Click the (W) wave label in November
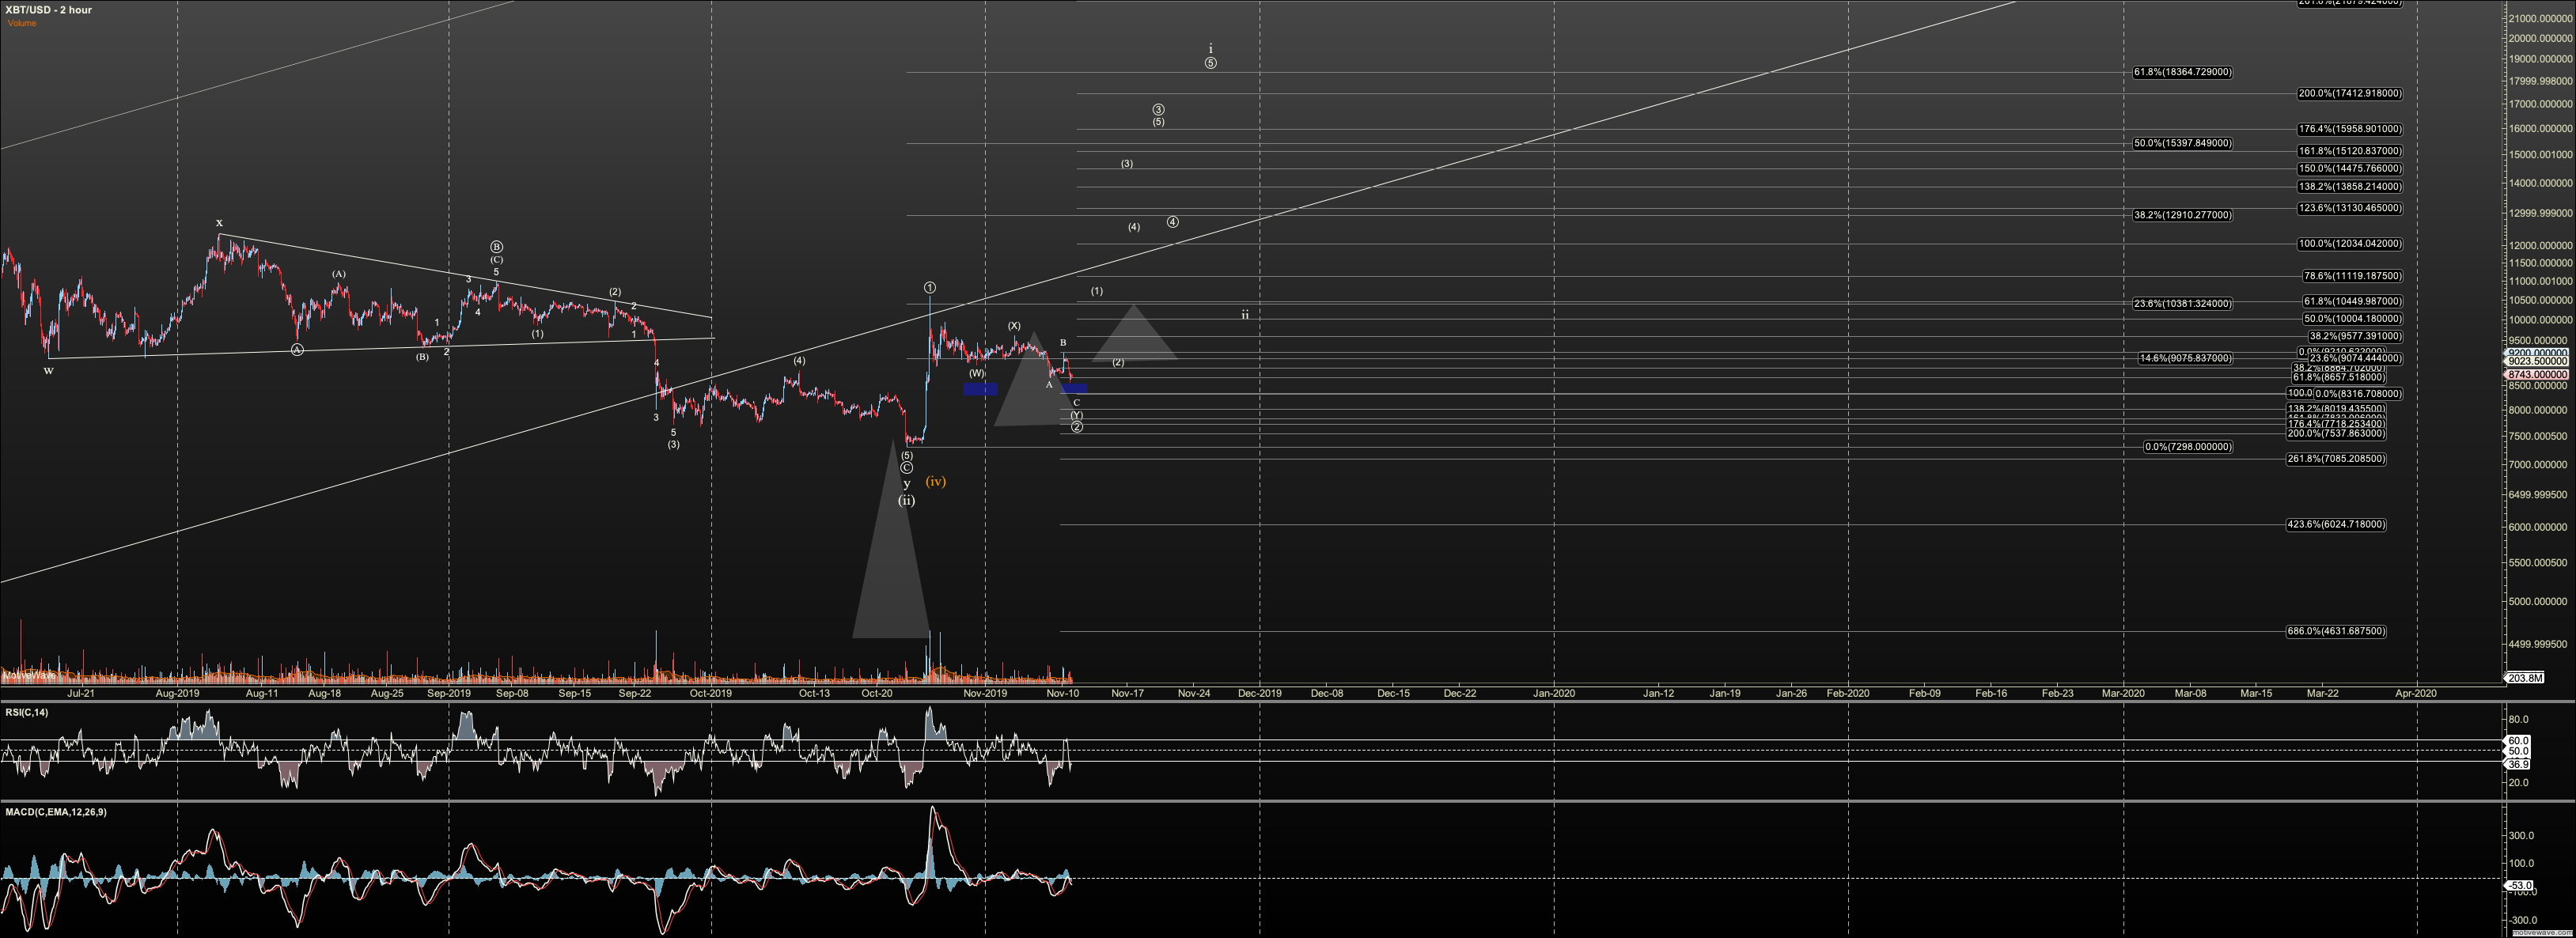This screenshot has width=2576, height=938. (x=976, y=373)
